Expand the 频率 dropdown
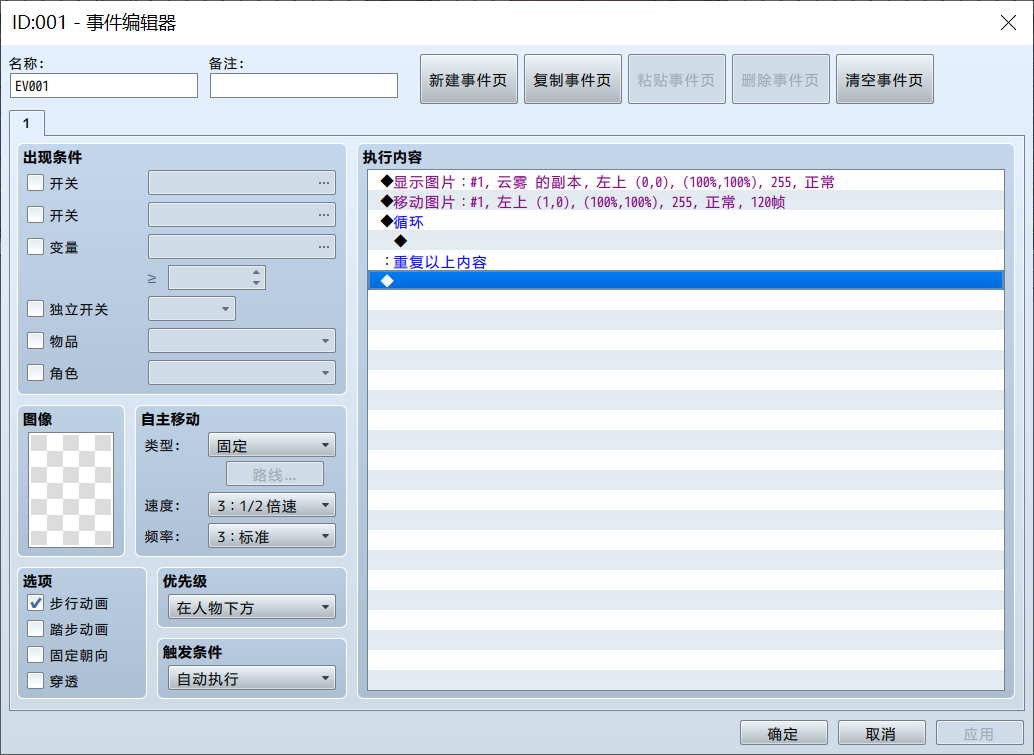1034x755 pixels. tap(272, 536)
